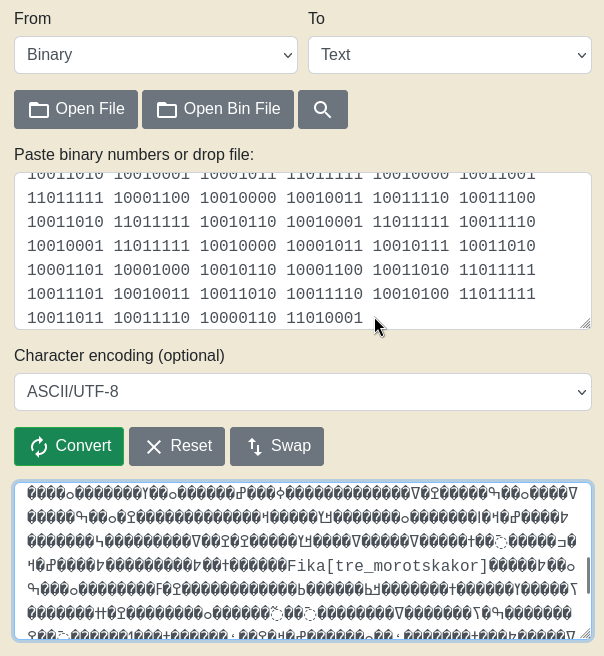Click the "From" label
This screenshot has height=656, width=604.
tap(33, 19)
